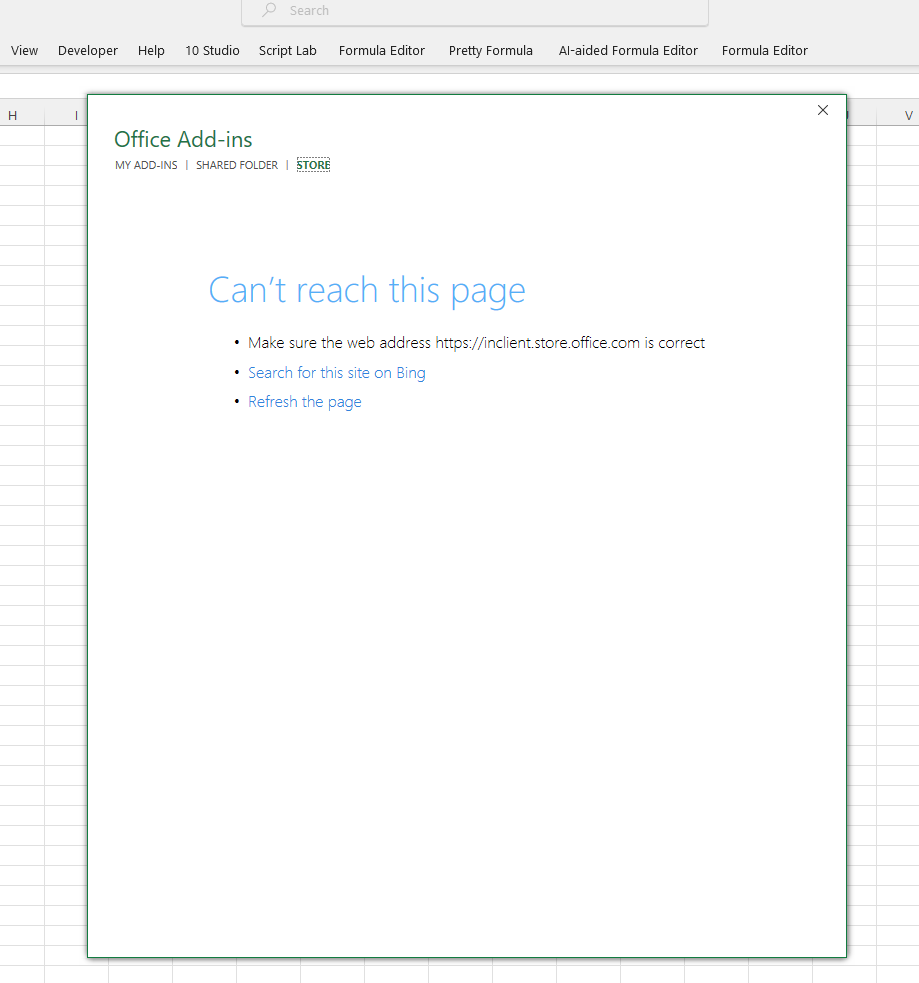
Task: Select column I header
Action: coord(75,115)
